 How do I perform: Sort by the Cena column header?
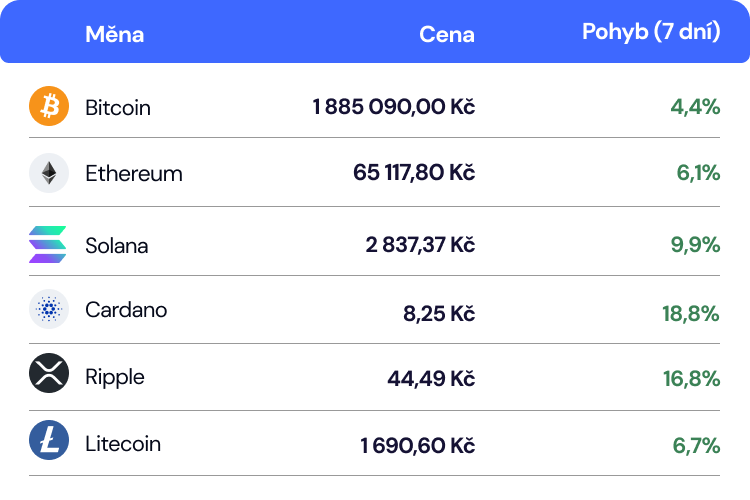coord(446,34)
